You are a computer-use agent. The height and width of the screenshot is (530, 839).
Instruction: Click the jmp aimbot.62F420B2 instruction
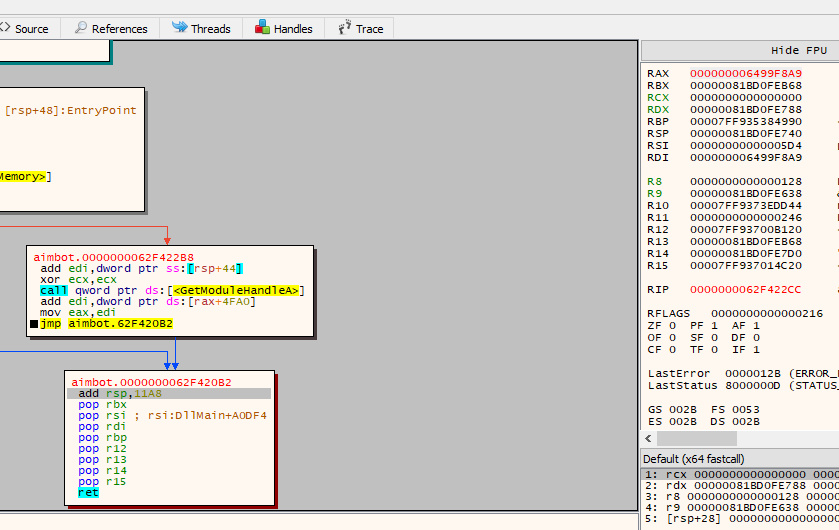click(x=106, y=324)
